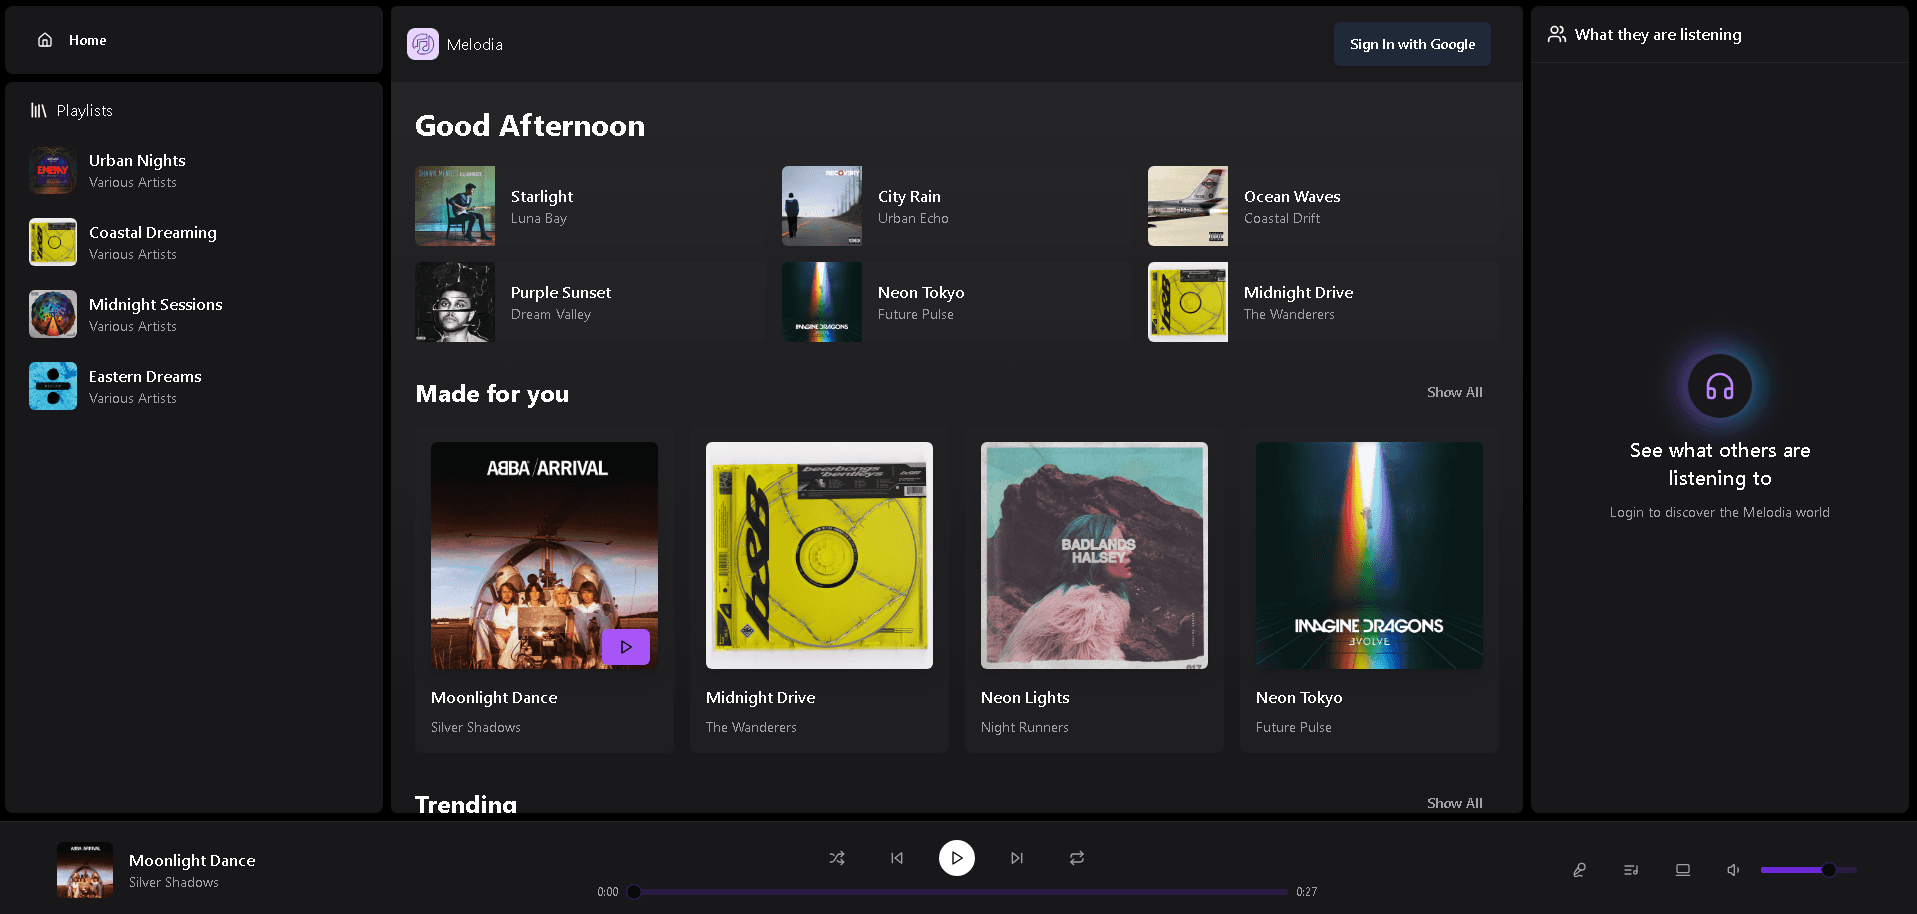
Task: Open the Coastal Dreaming playlist
Action: [x=194, y=242]
